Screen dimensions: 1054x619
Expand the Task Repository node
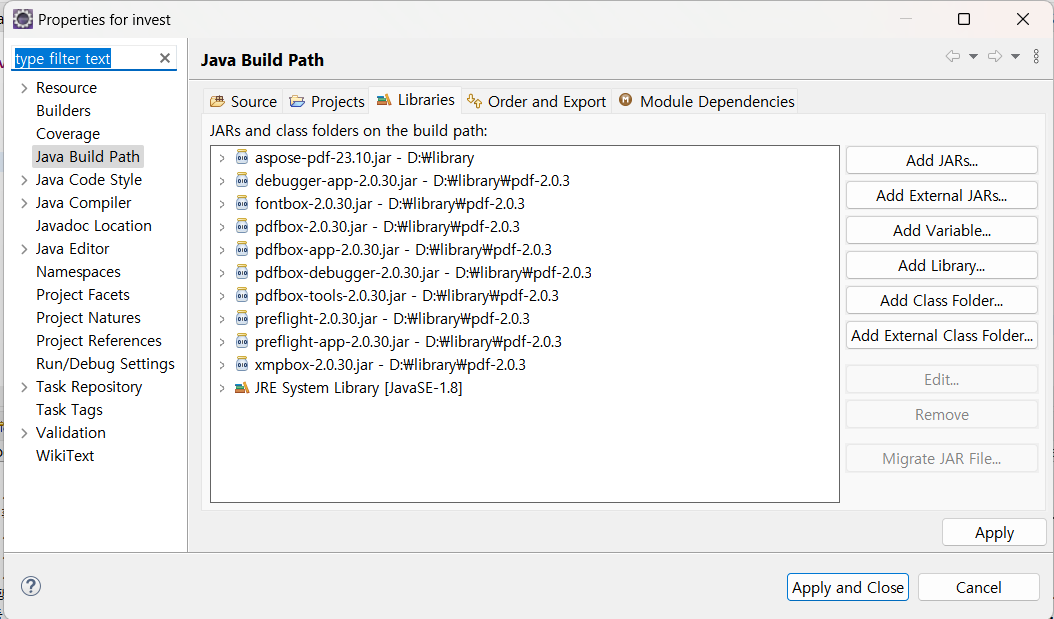tap(24, 387)
